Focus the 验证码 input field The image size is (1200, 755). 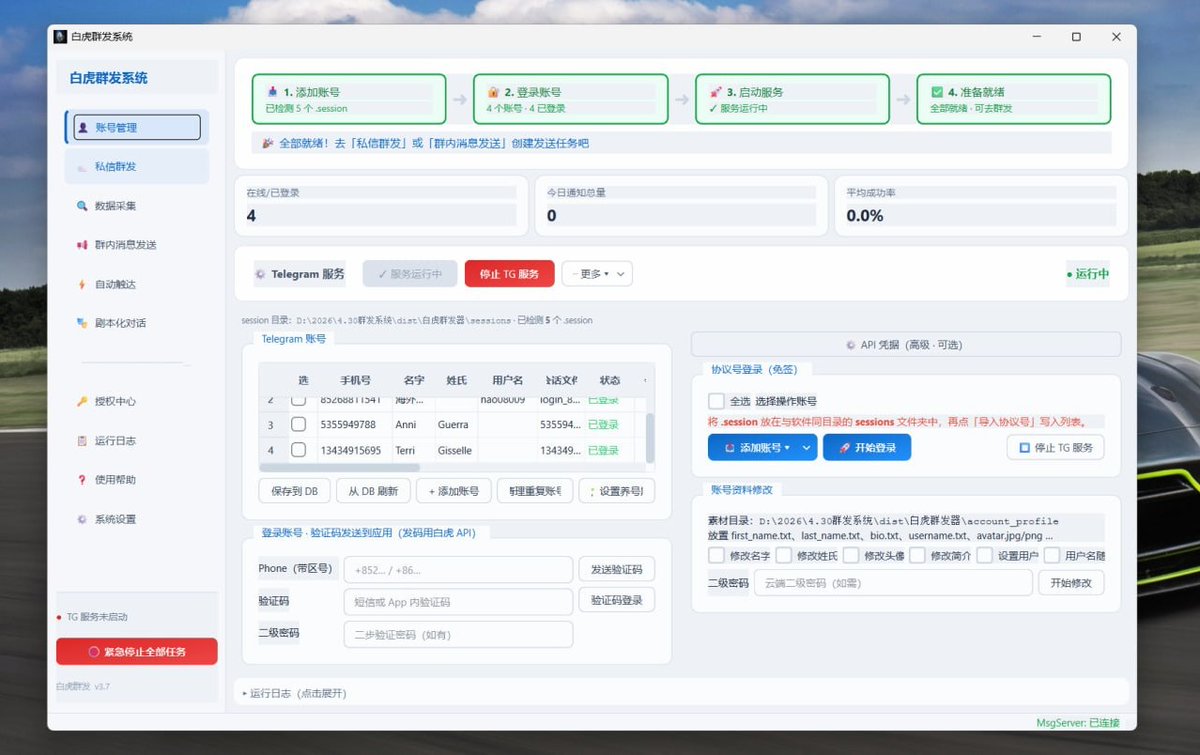click(x=458, y=602)
